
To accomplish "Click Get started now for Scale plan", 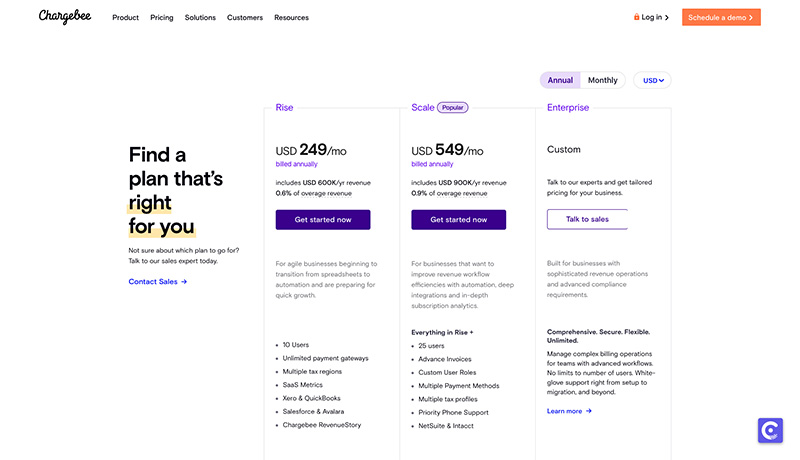I will coord(459,220).
